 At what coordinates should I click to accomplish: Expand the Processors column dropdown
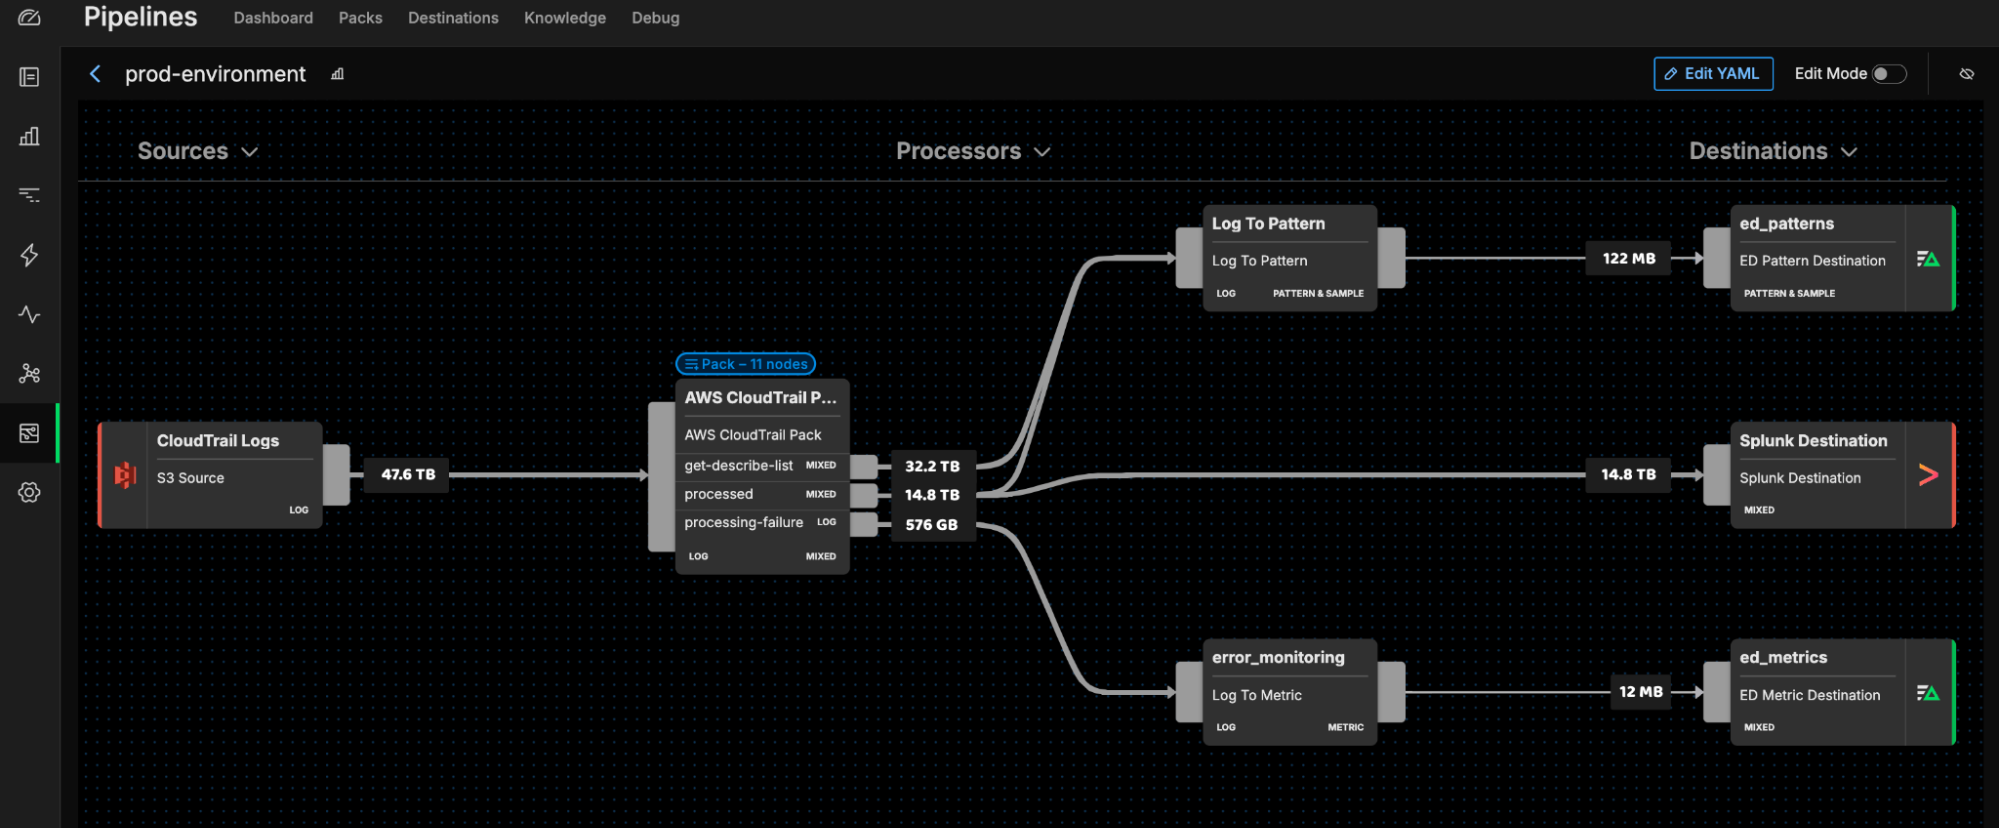(1042, 152)
